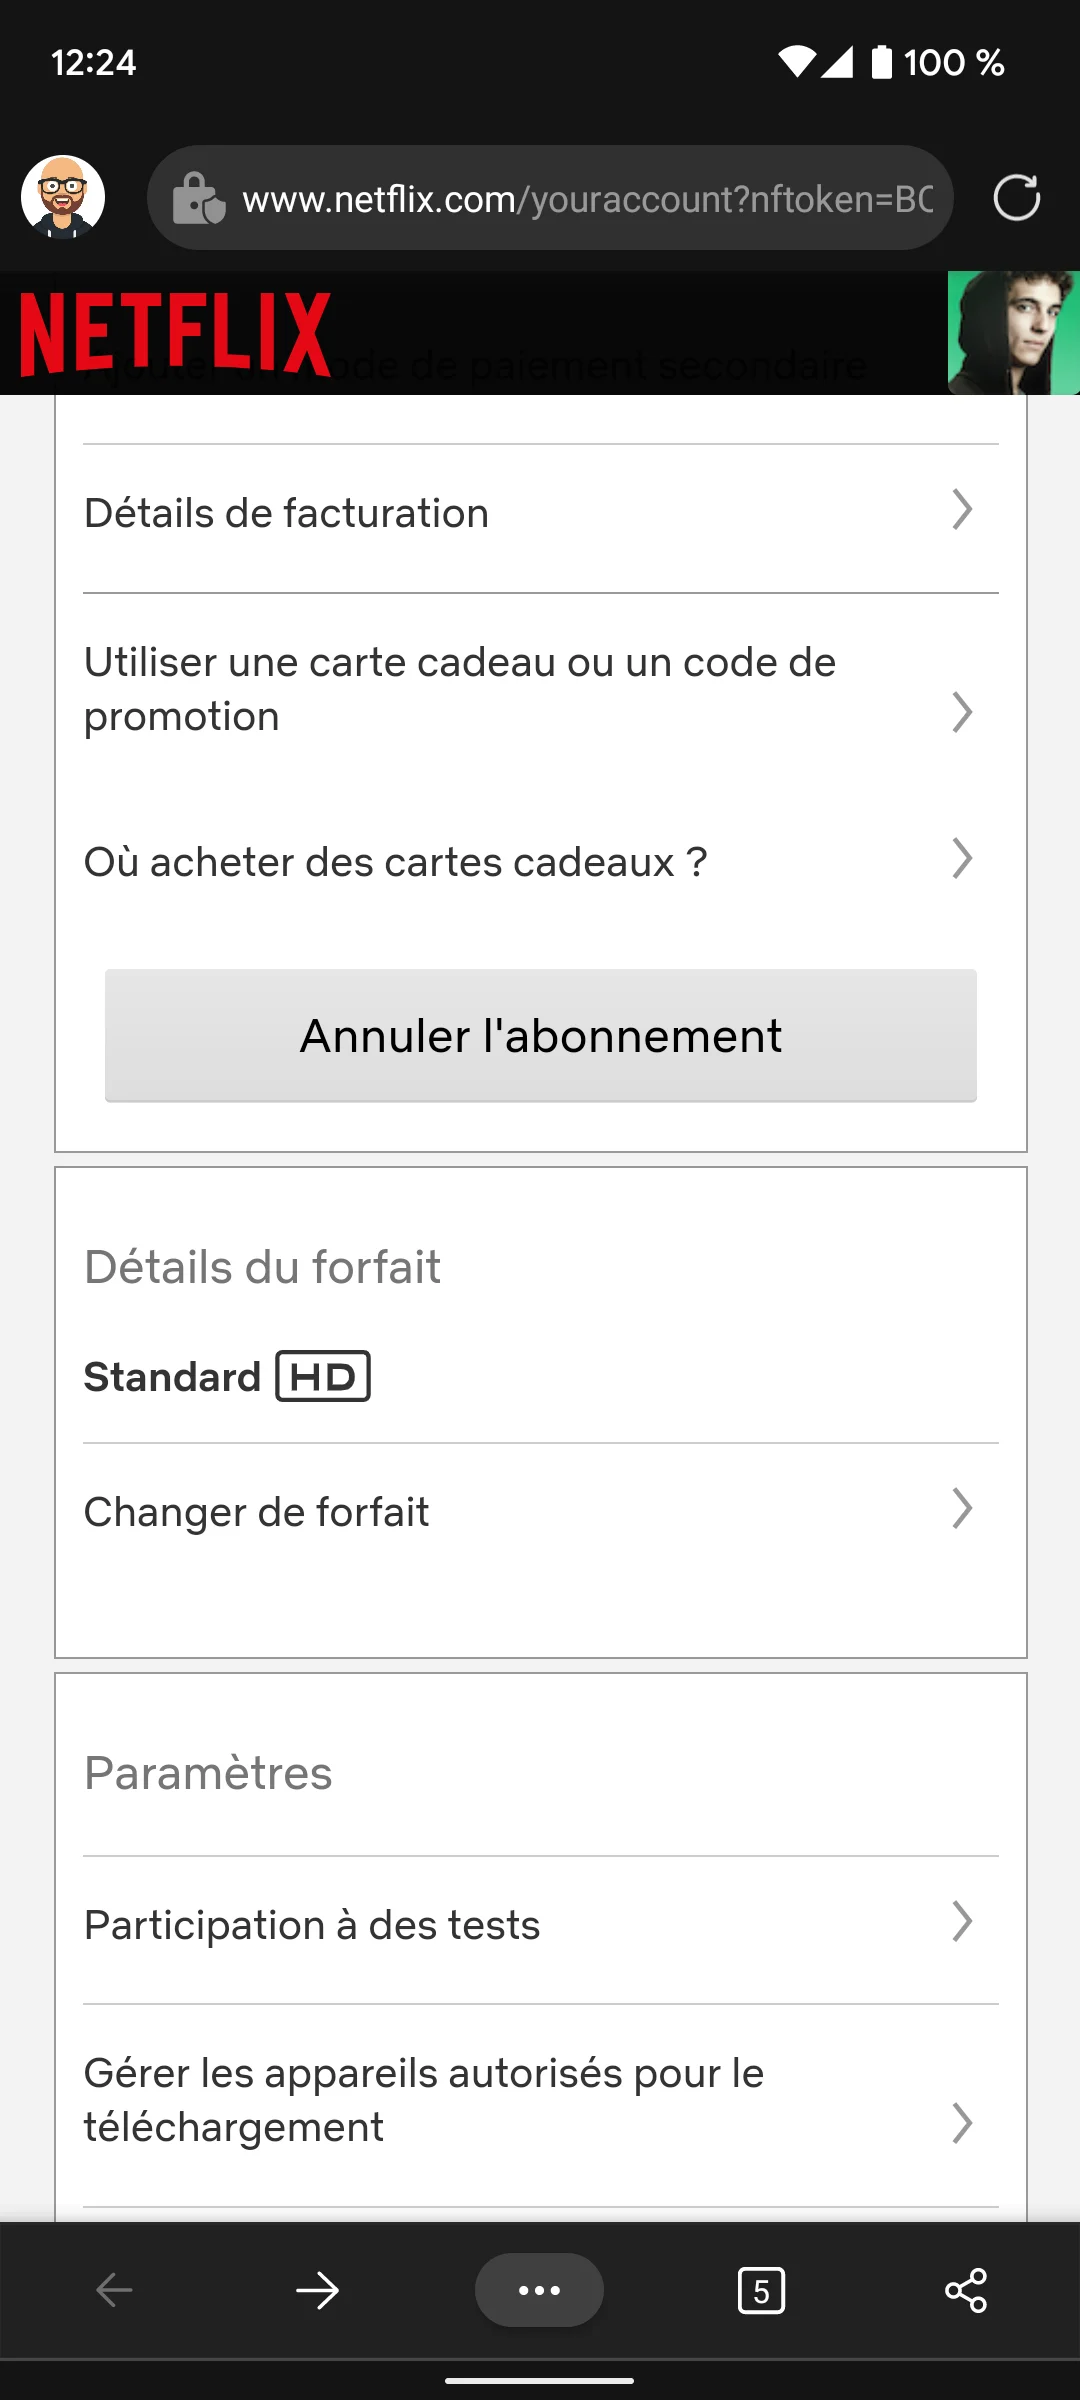Open Où acheter des cartes cadeaux
The width and height of the screenshot is (1080, 2400).
pyautogui.click(x=395, y=862)
